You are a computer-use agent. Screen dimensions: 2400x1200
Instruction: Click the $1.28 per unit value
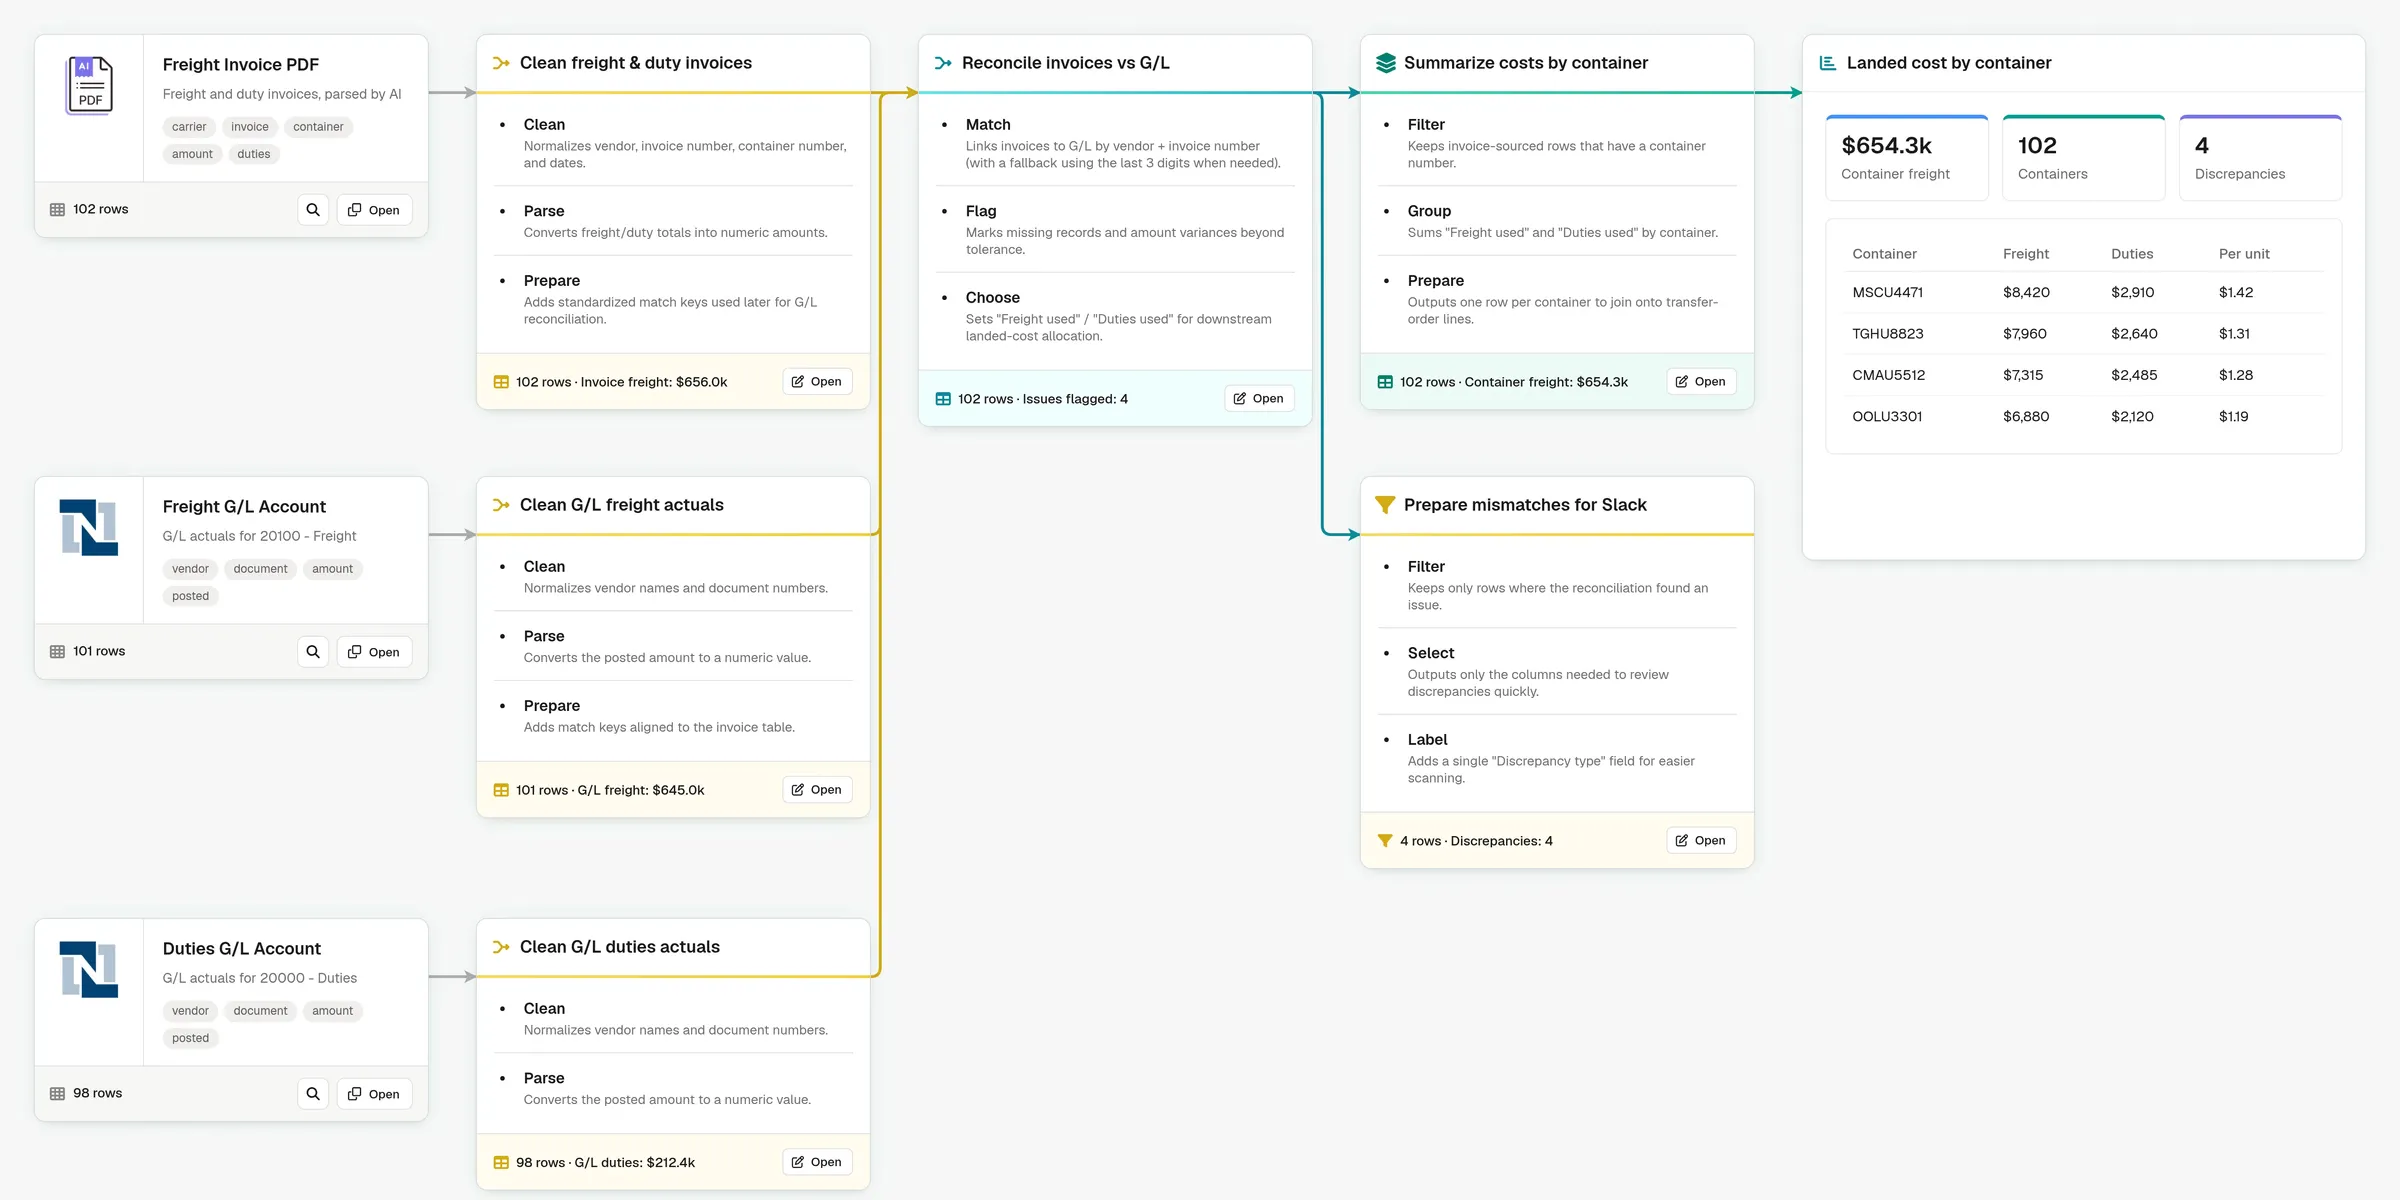pos(2236,375)
